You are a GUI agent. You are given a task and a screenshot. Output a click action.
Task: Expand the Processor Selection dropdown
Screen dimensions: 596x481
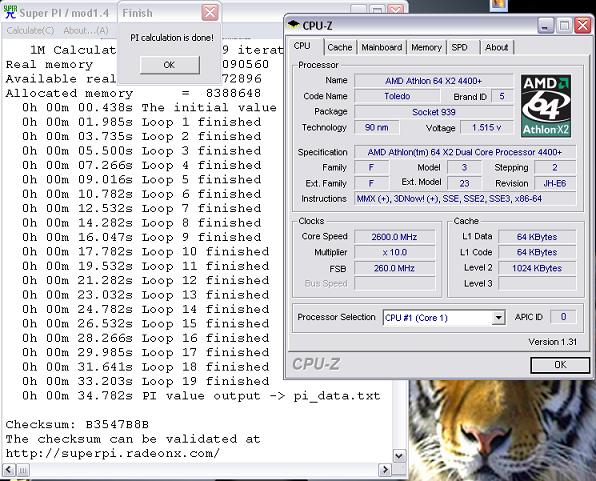tap(498, 317)
